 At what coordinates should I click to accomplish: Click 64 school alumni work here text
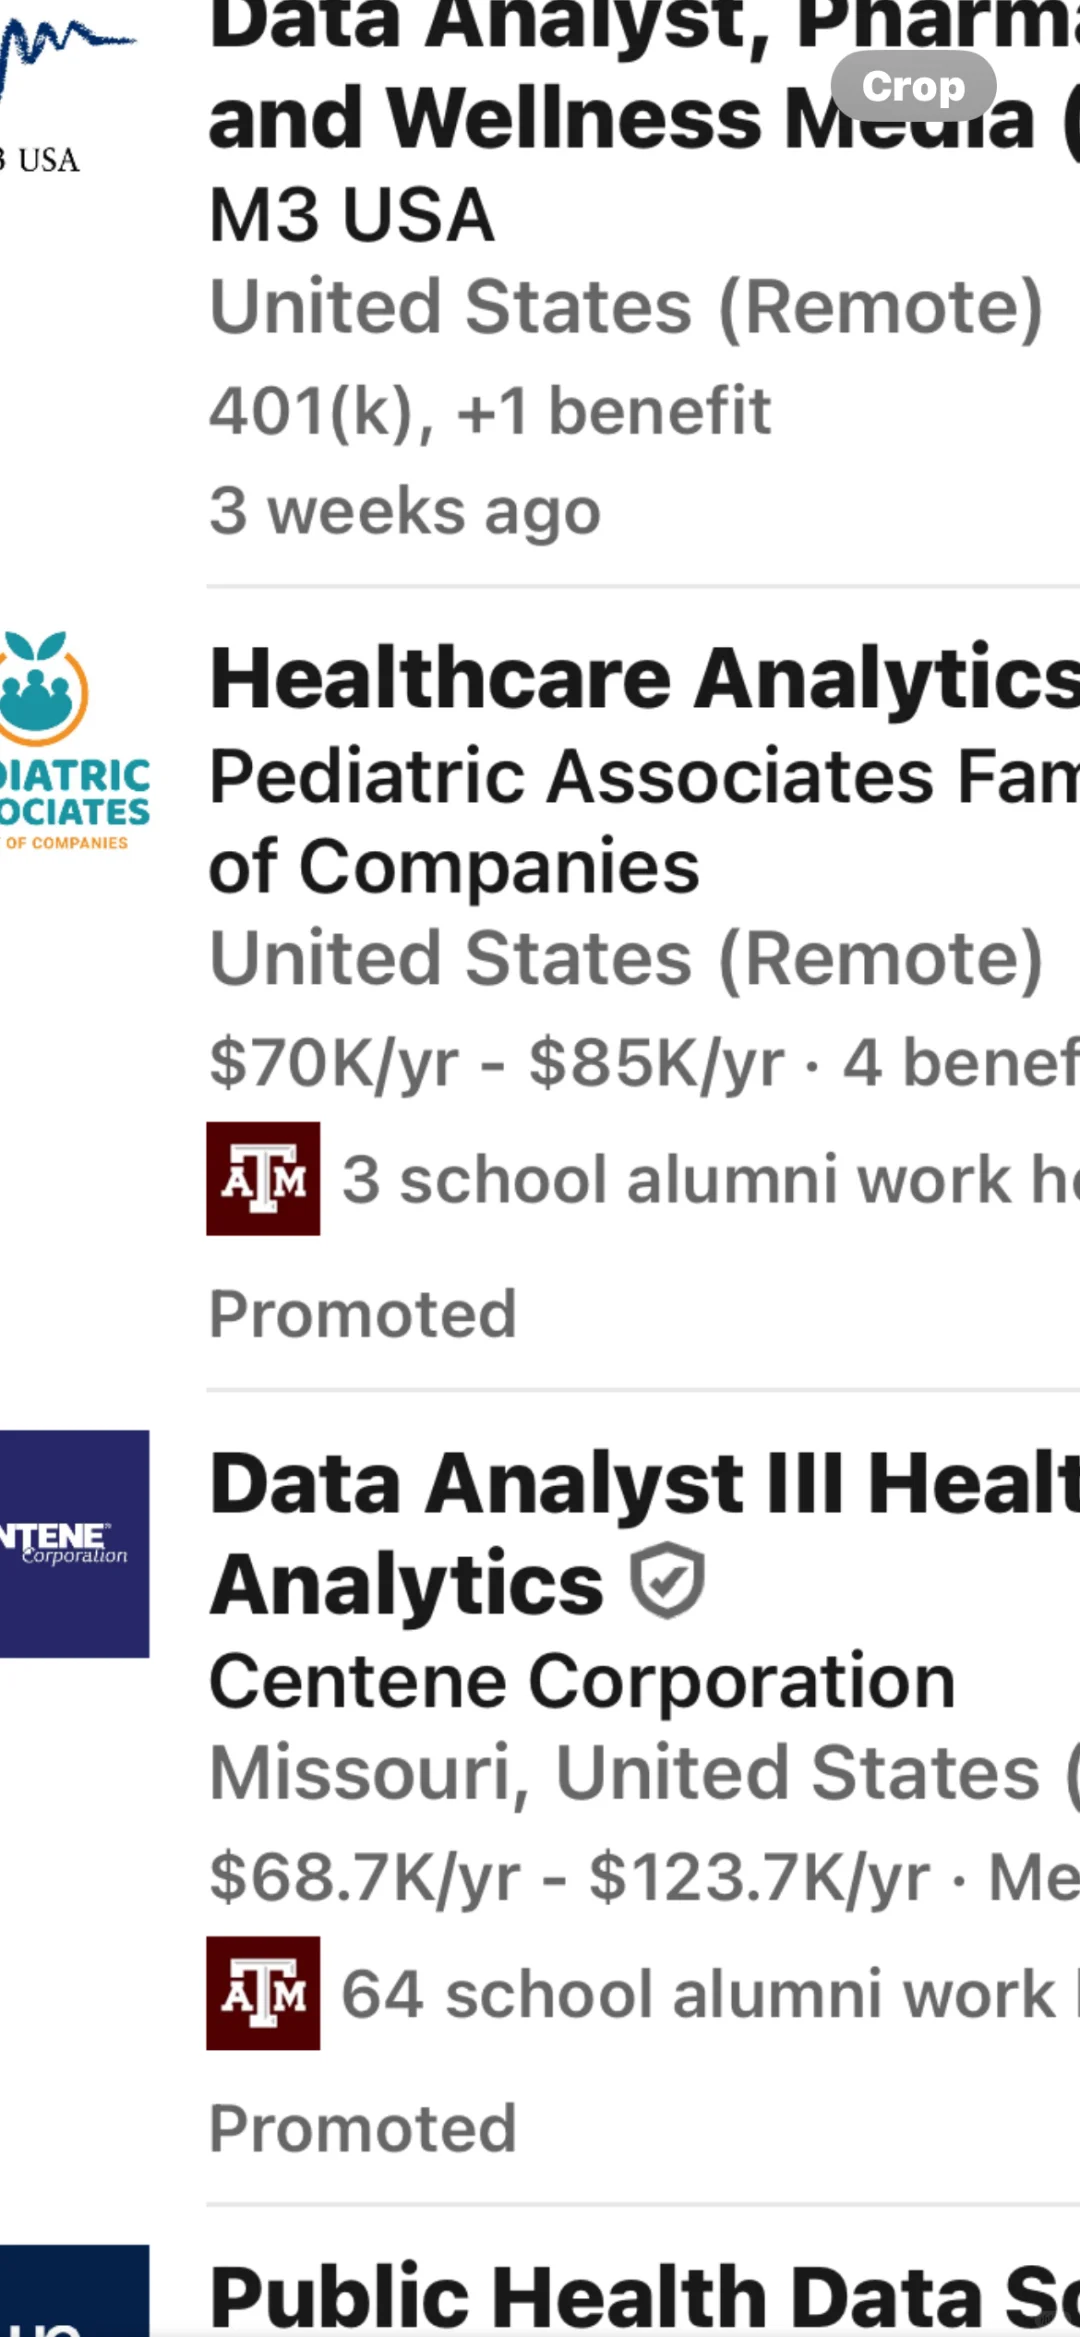(710, 1994)
